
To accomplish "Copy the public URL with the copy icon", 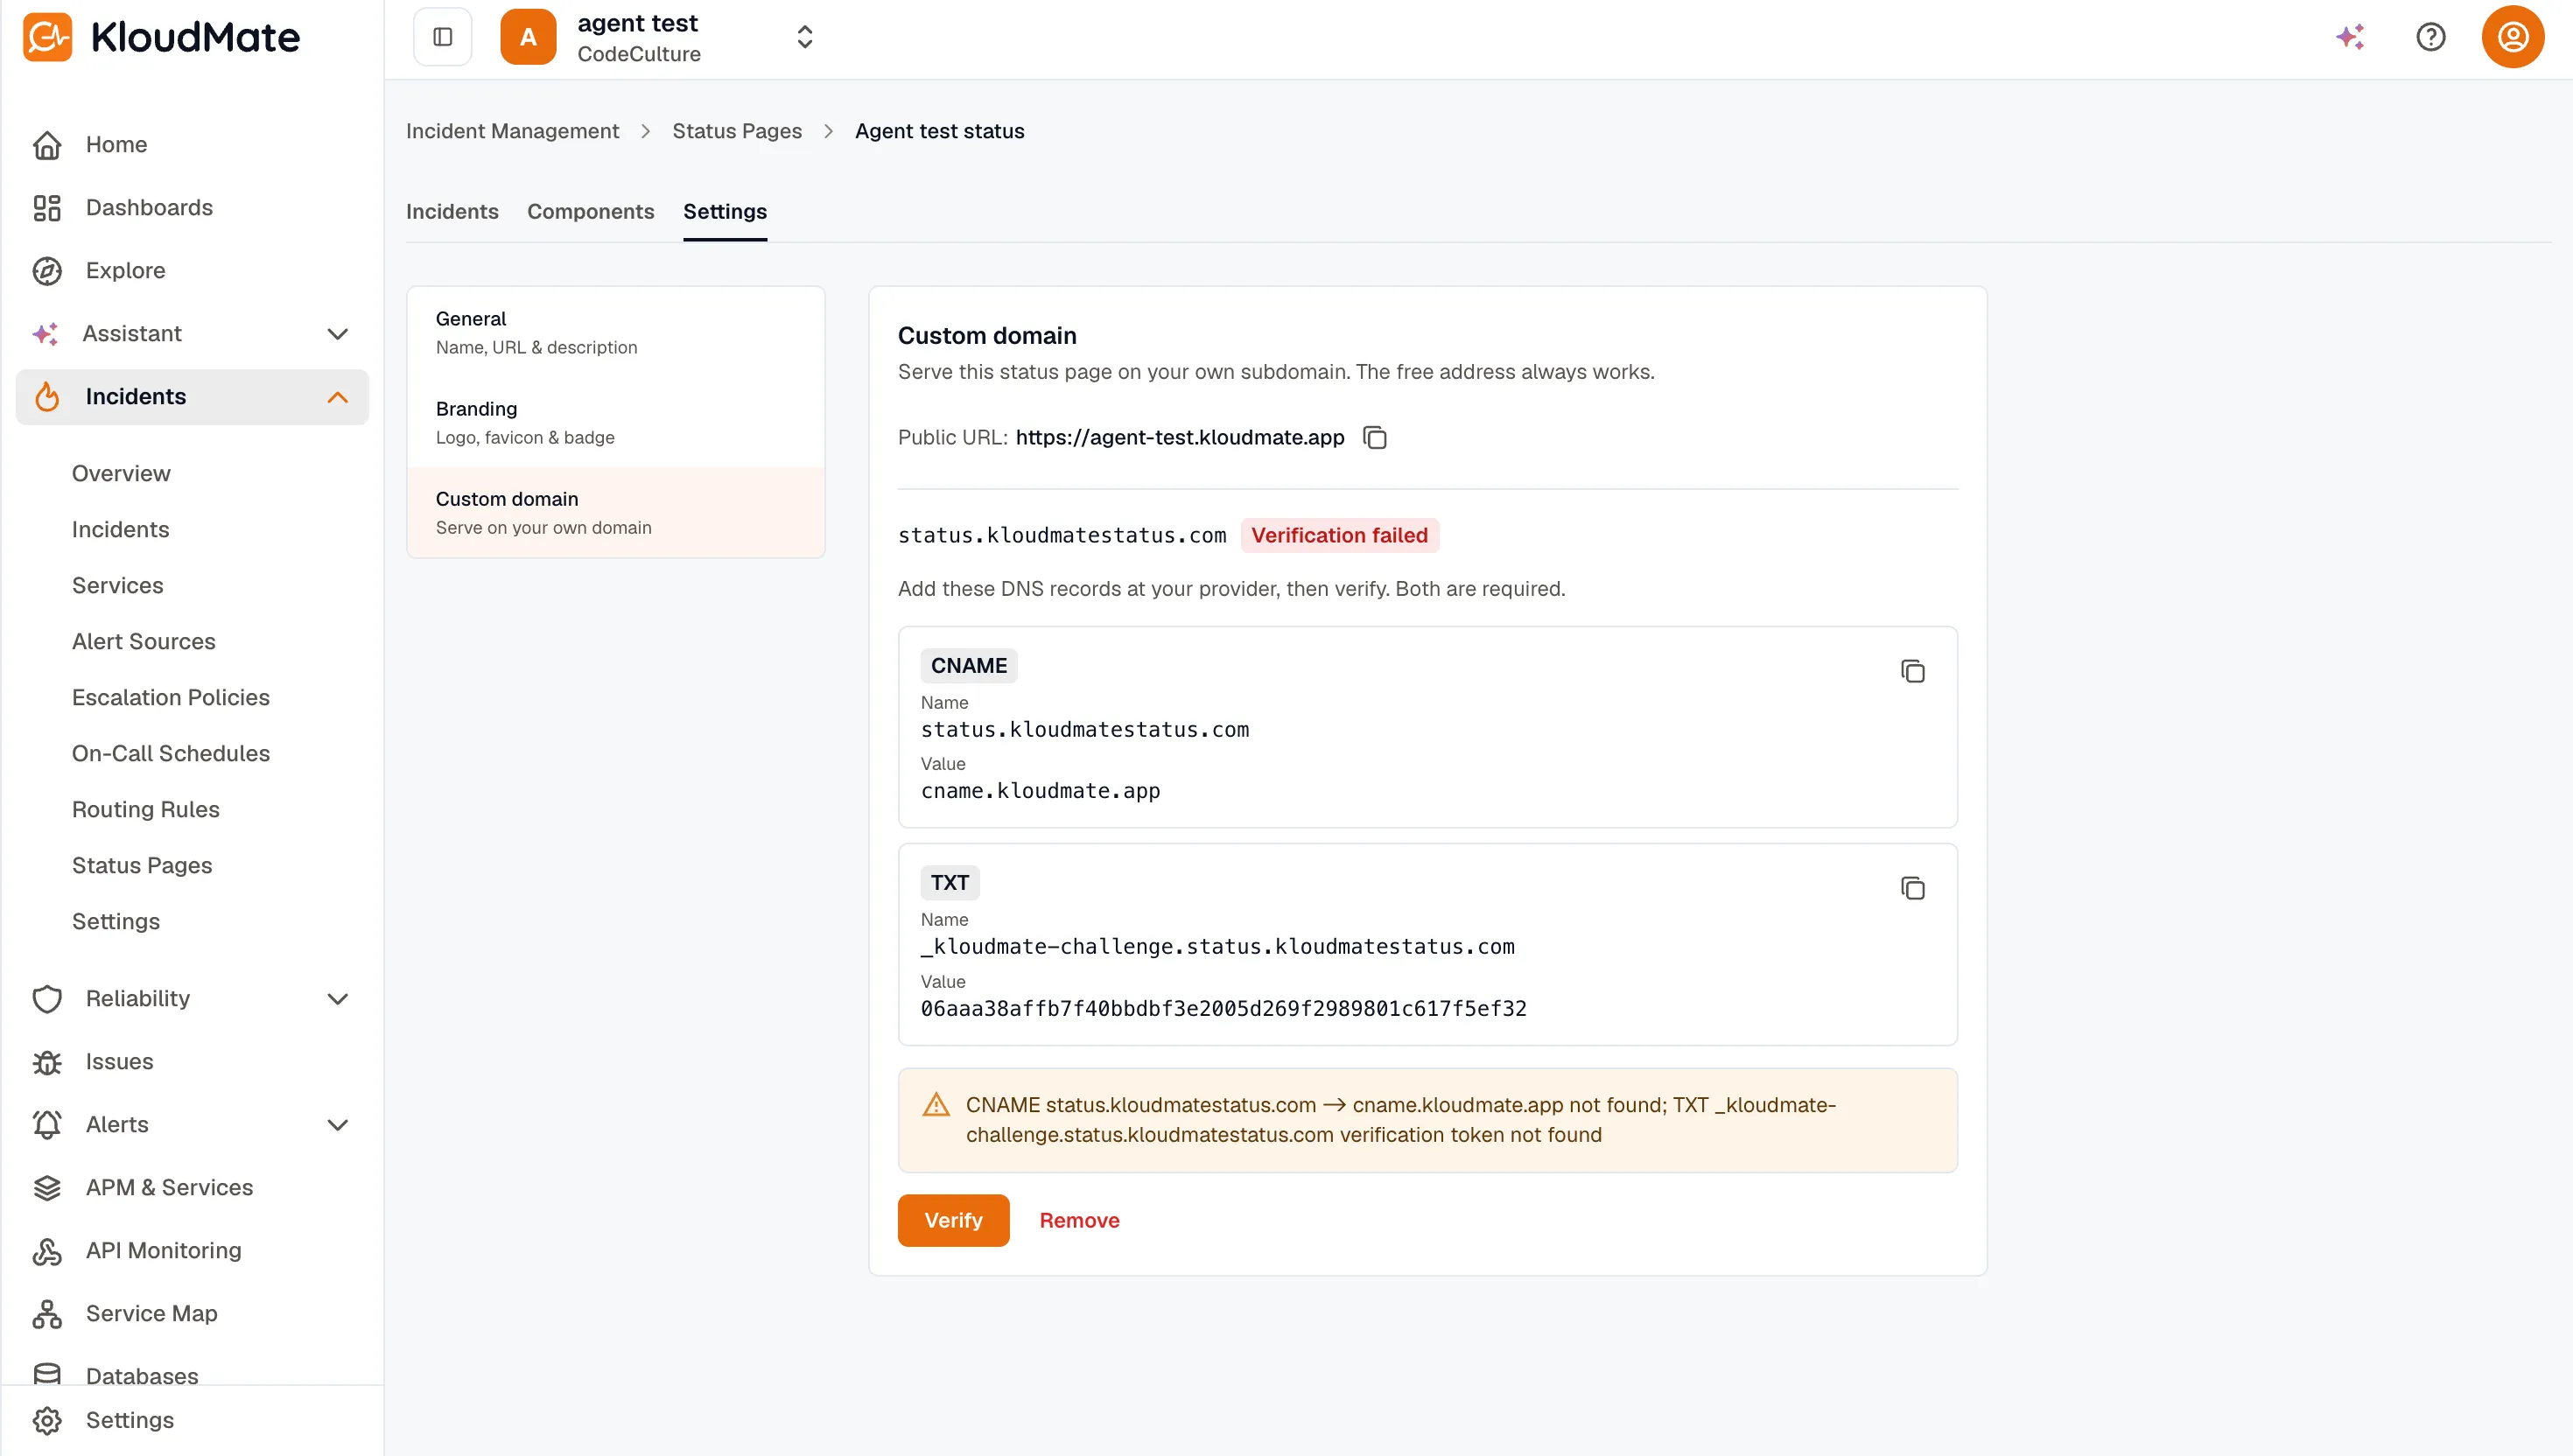I will (x=1375, y=438).
